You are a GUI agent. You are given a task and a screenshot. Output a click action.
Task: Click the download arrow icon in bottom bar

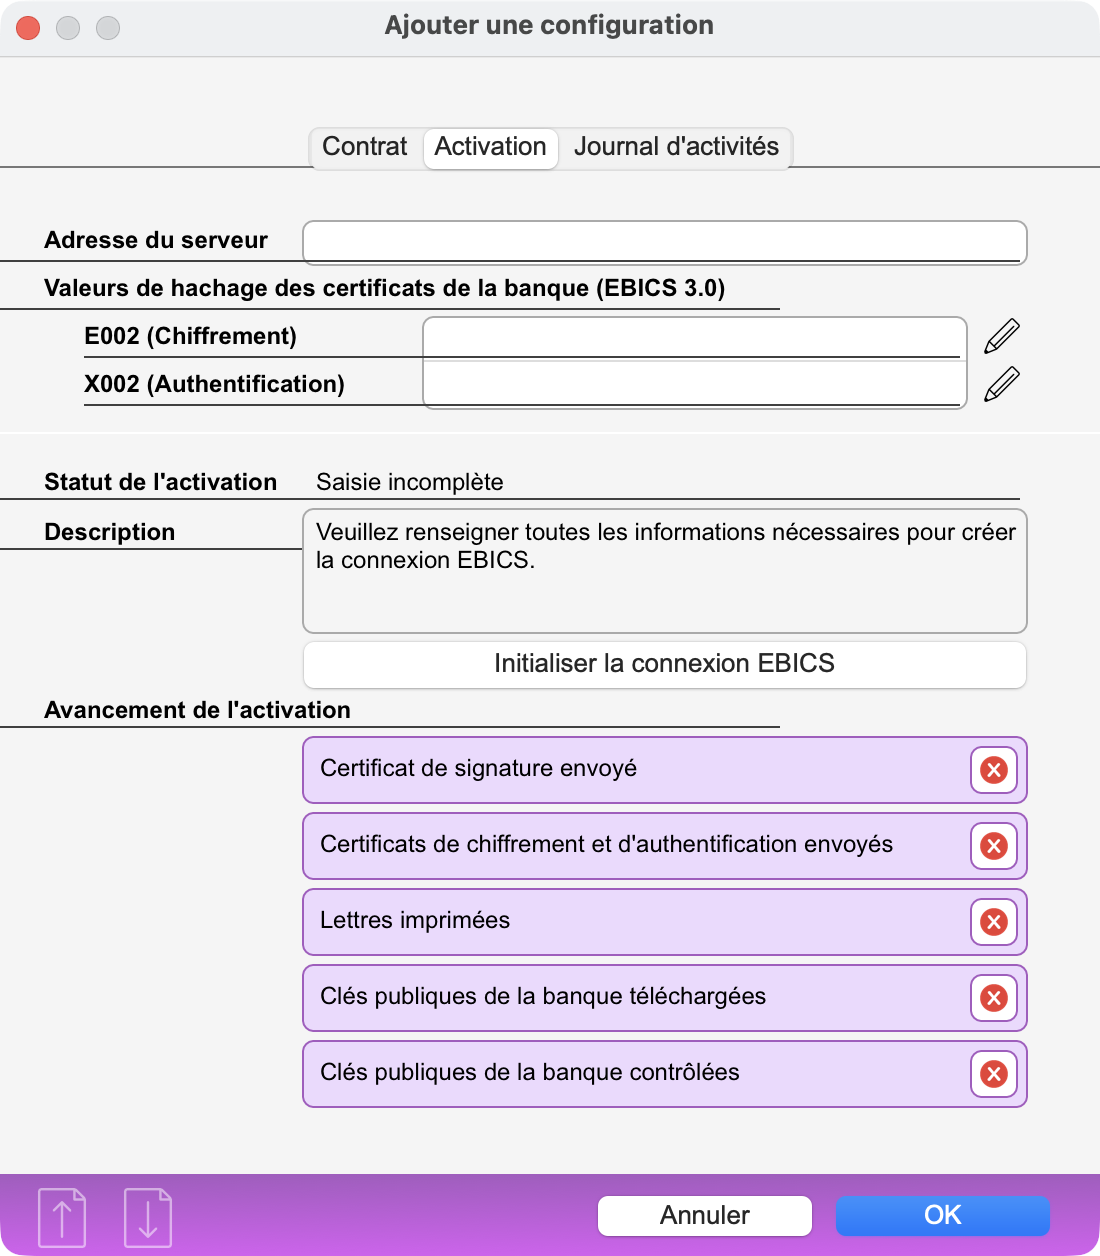click(148, 1217)
